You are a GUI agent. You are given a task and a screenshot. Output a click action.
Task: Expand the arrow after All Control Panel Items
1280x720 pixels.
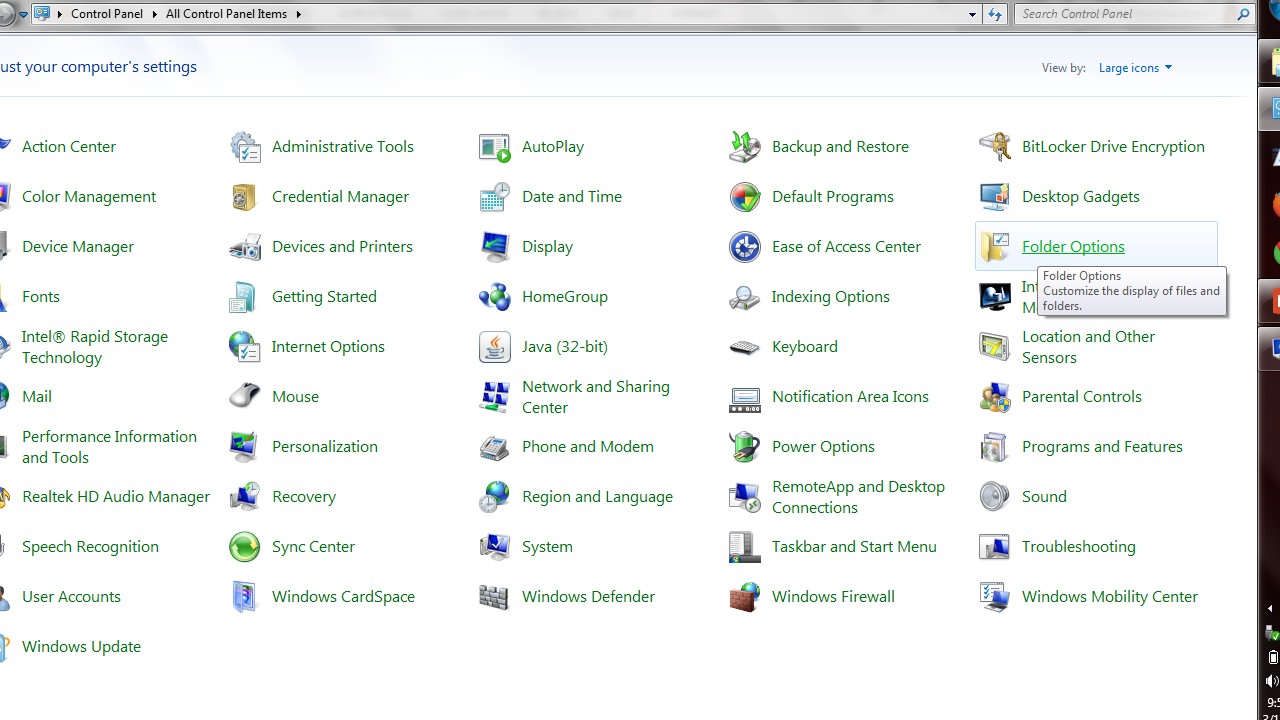(x=298, y=14)
